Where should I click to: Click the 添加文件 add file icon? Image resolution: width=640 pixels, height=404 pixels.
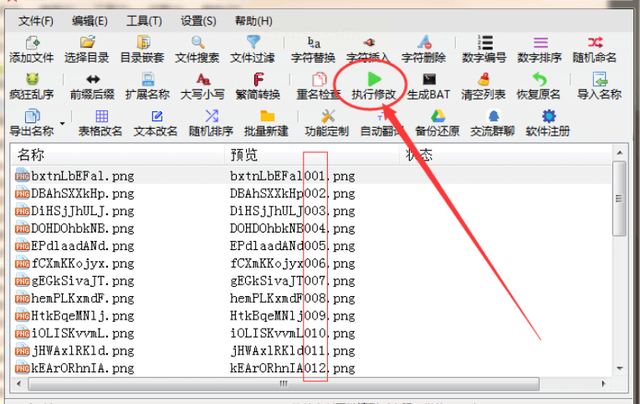click(32, 49)
